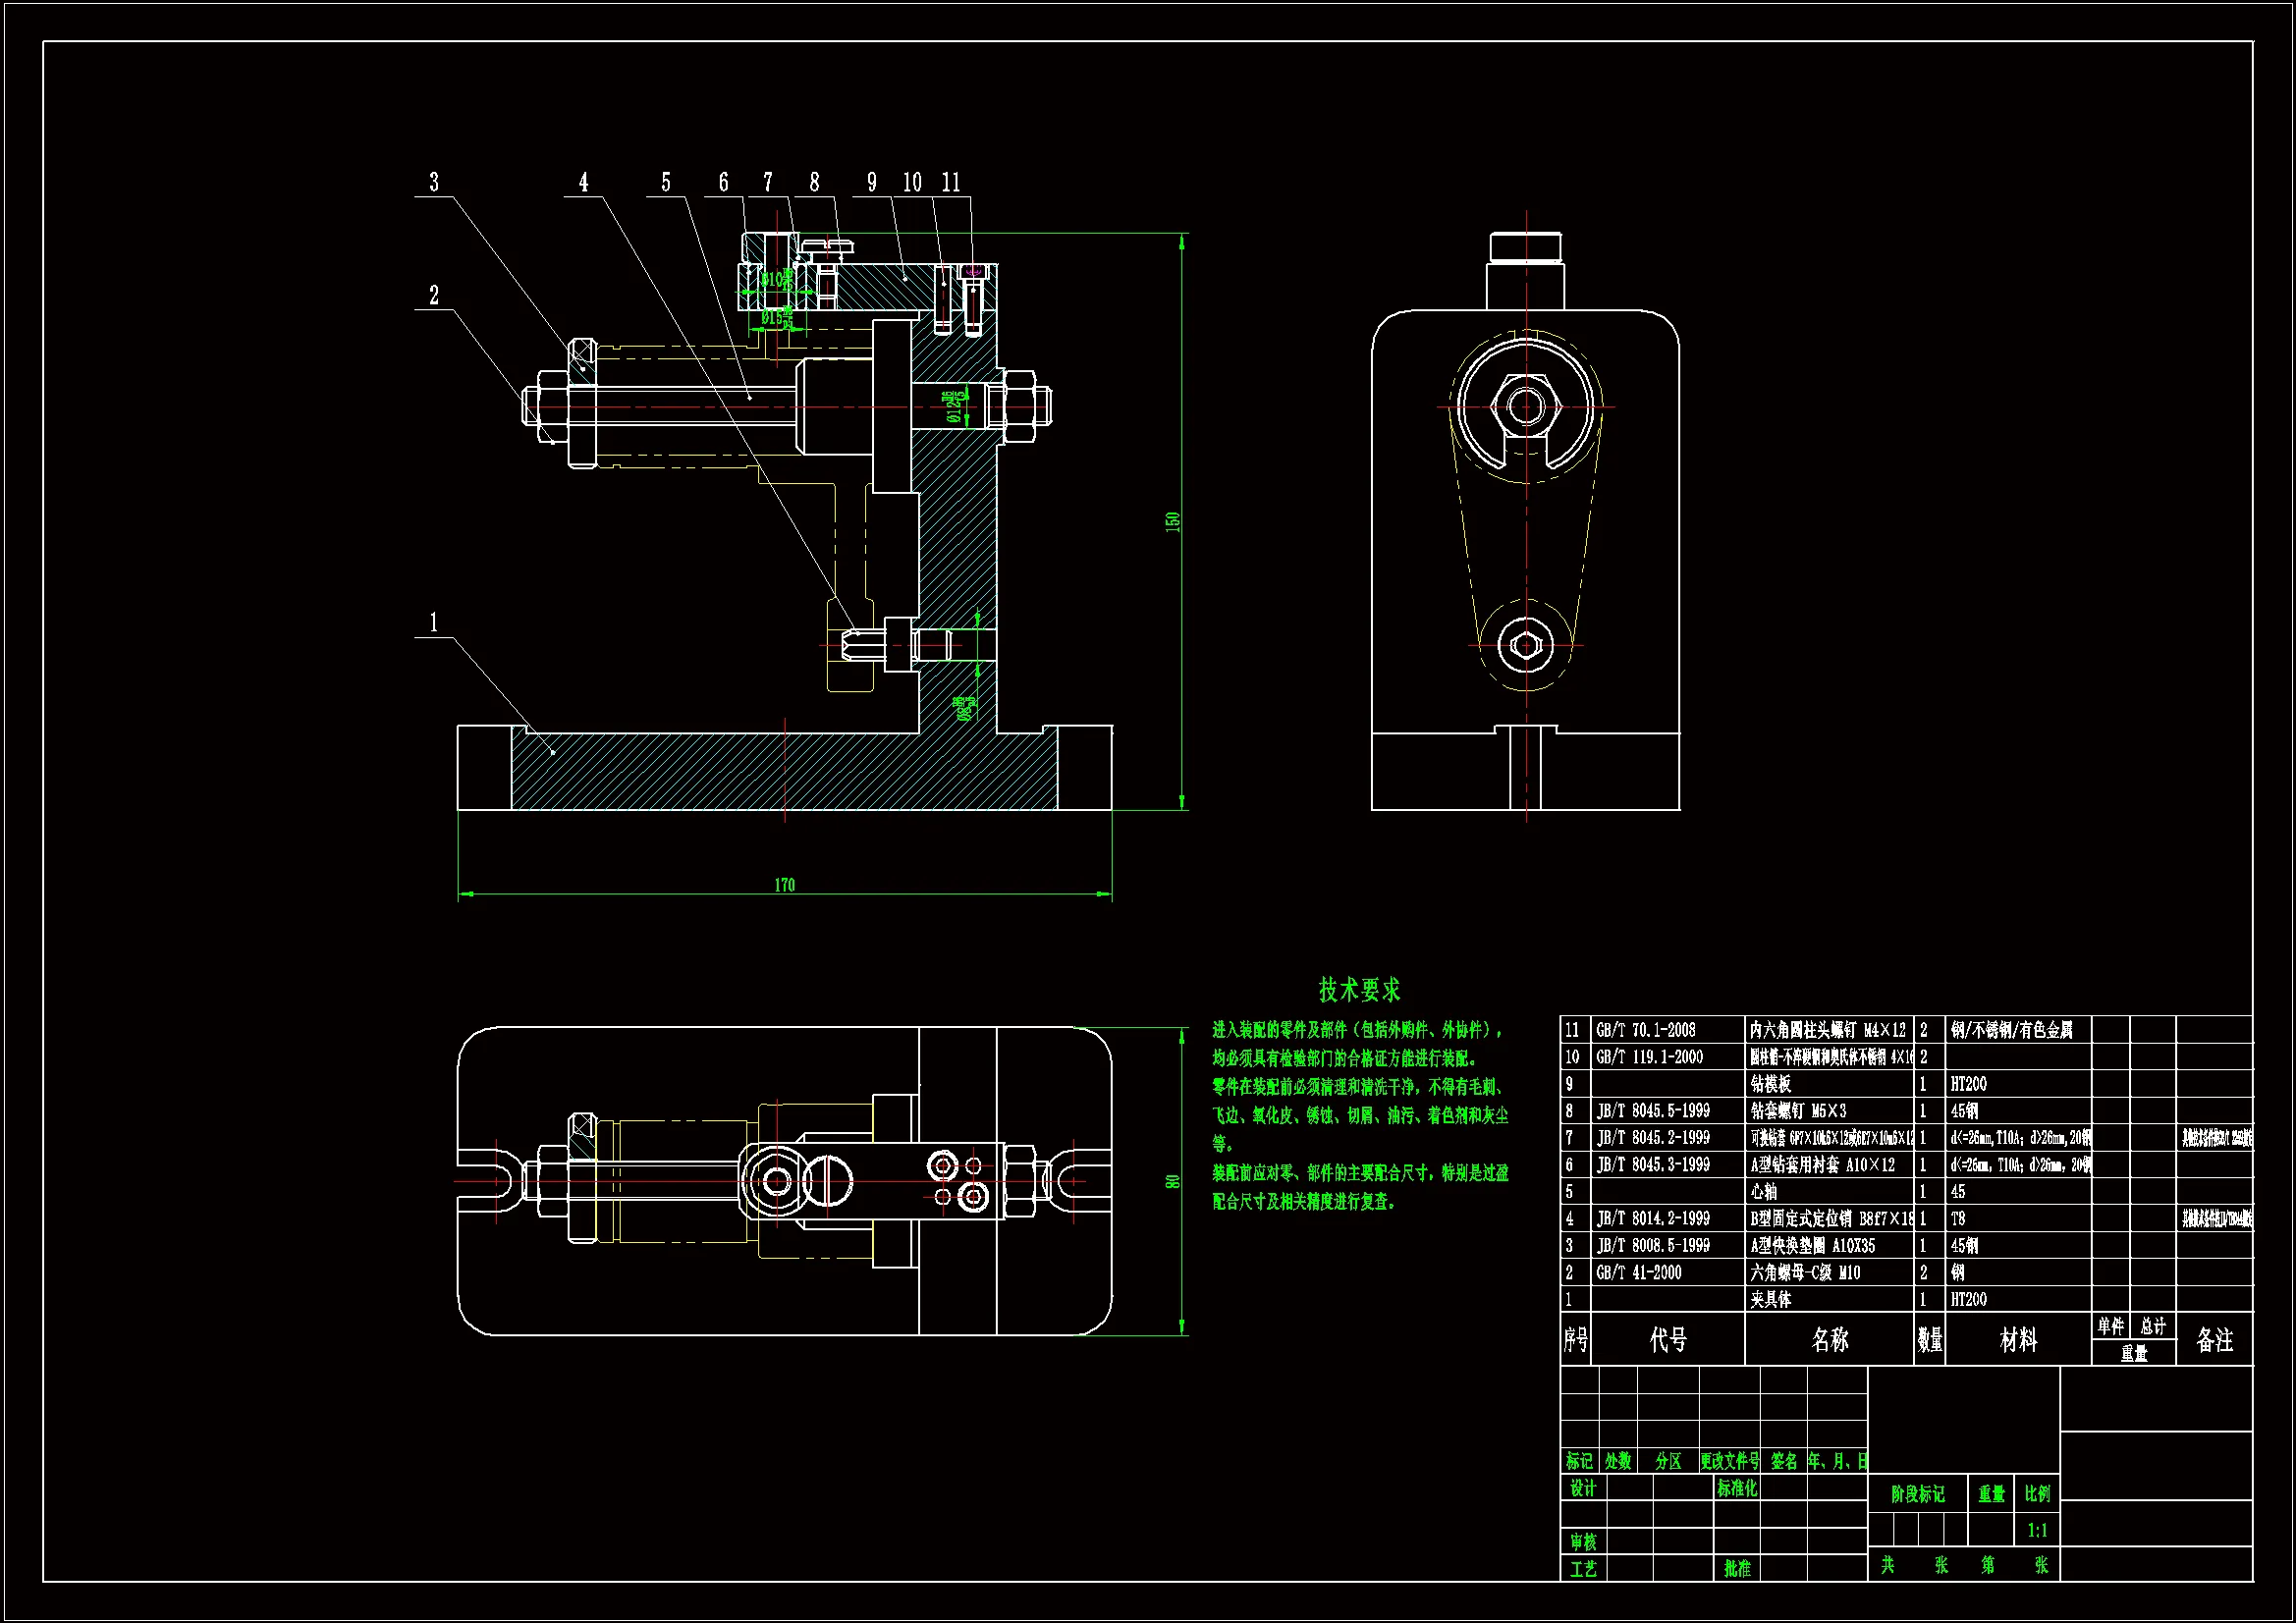Select the 1:1 scale value cell
The width and height of the screenshot is (2296, 1623).
coord(2037,1530)
